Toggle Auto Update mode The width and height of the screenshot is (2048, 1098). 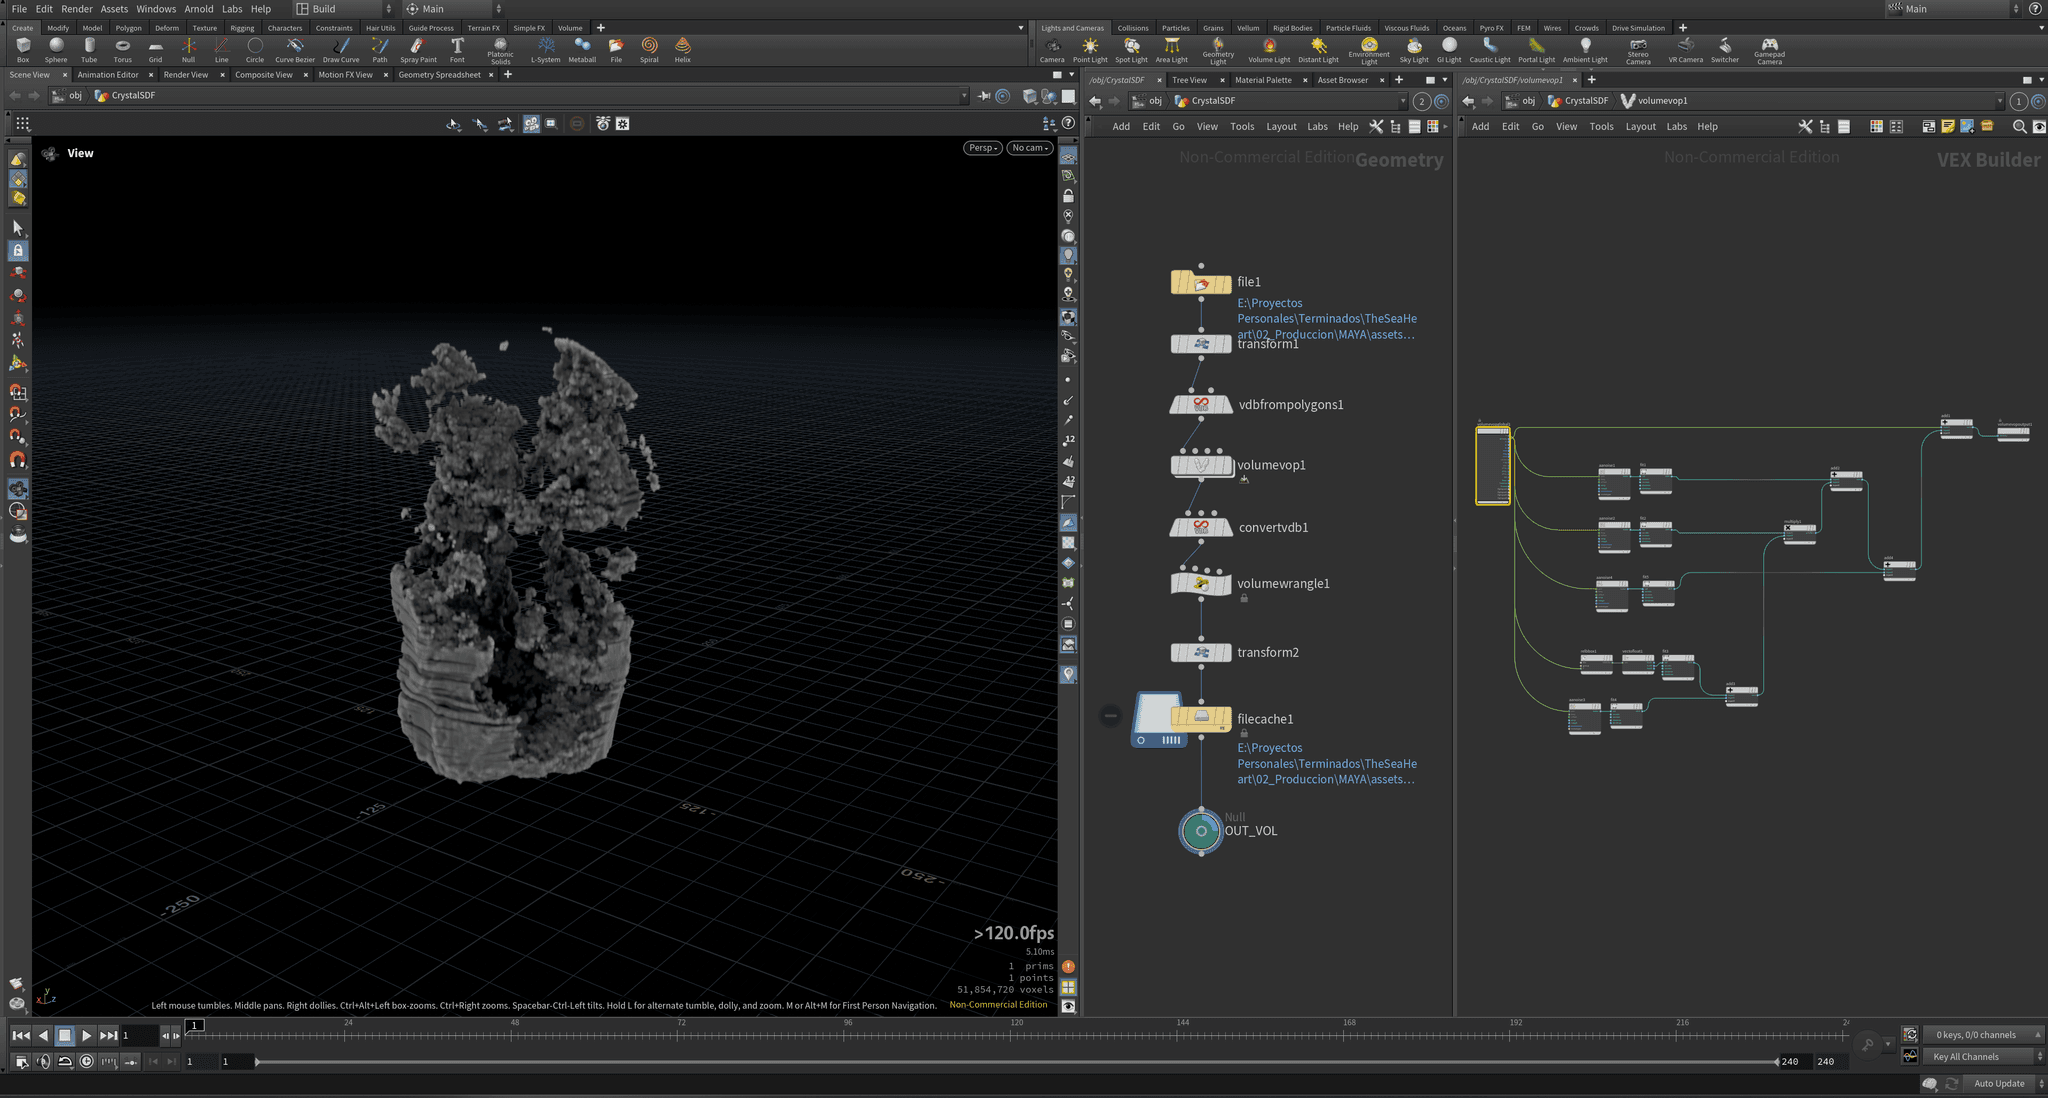pos(1999,1083)
